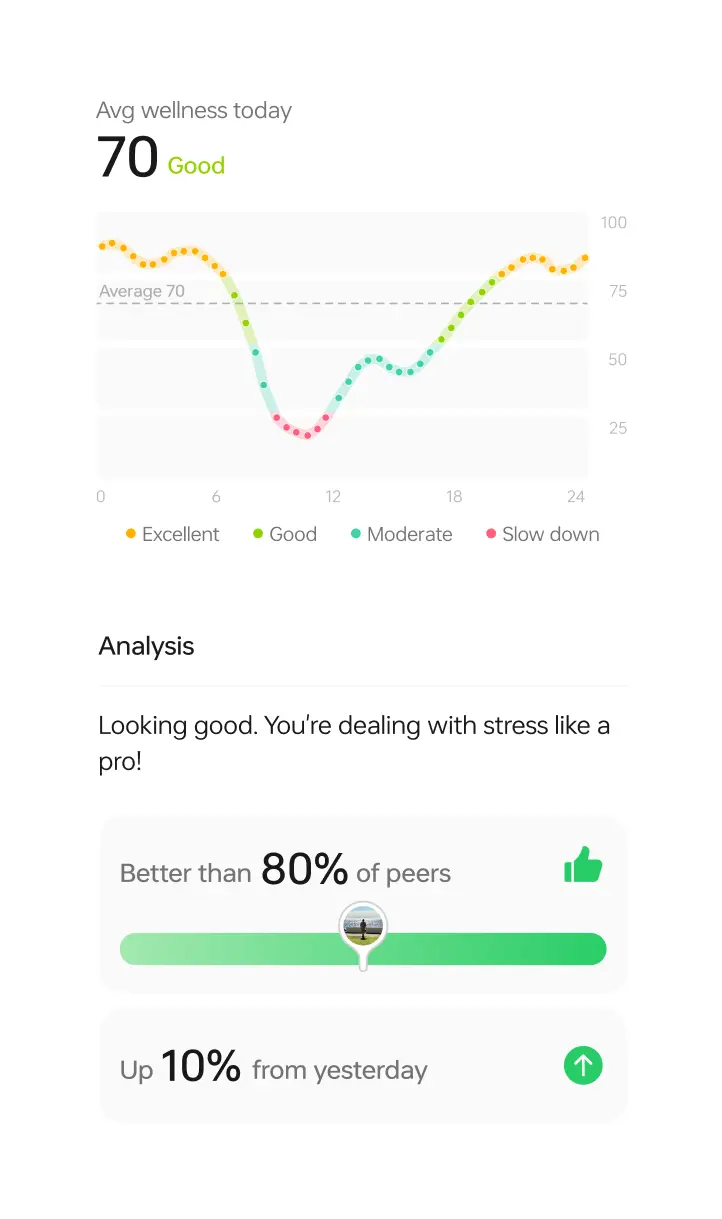Viewport: 722px width, 1219px height.
Task: Click the 18 hour mark on chart axis
Action: pos(454,496)
